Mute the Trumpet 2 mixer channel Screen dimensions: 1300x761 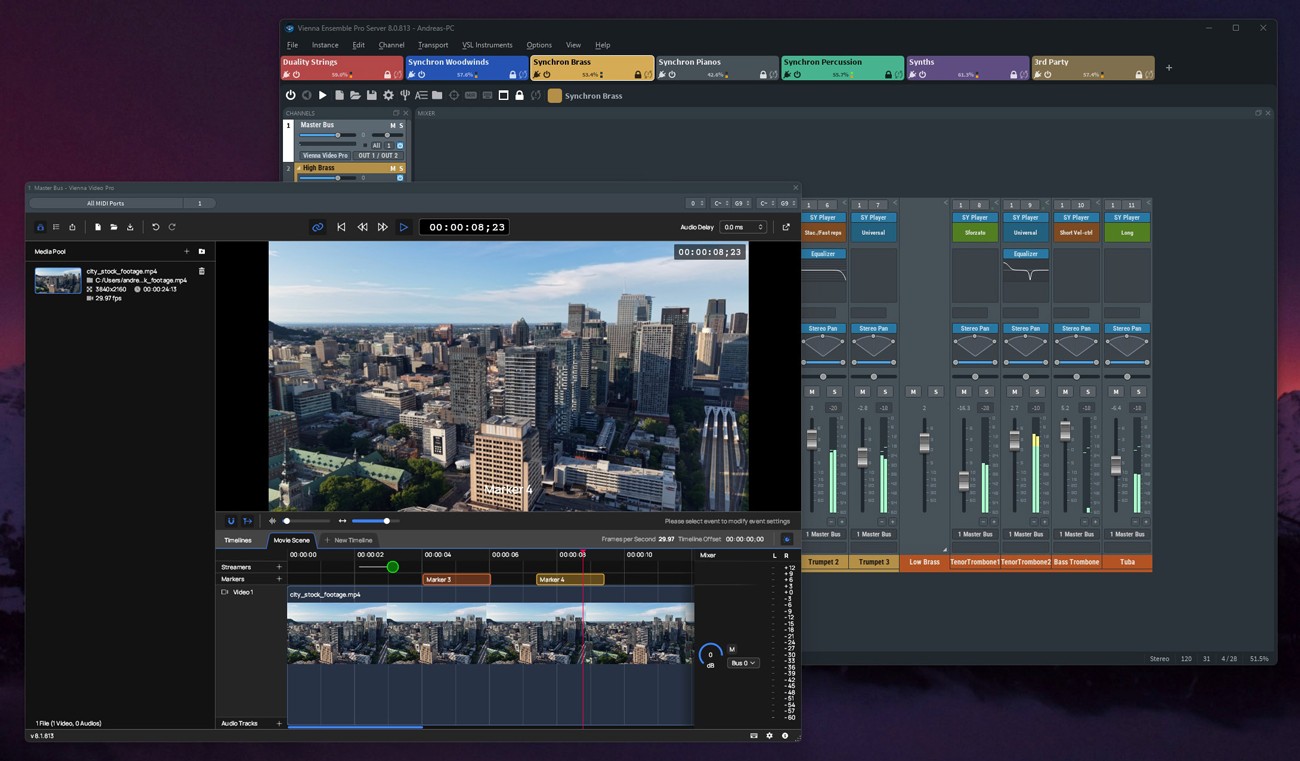(812, 392)
